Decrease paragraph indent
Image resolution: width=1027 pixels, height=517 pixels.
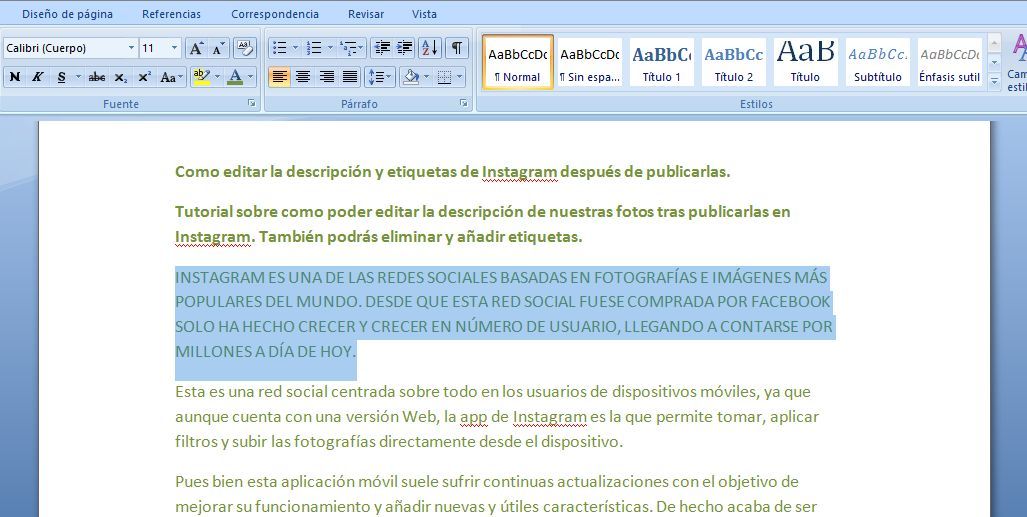click(x=383, y=48)
